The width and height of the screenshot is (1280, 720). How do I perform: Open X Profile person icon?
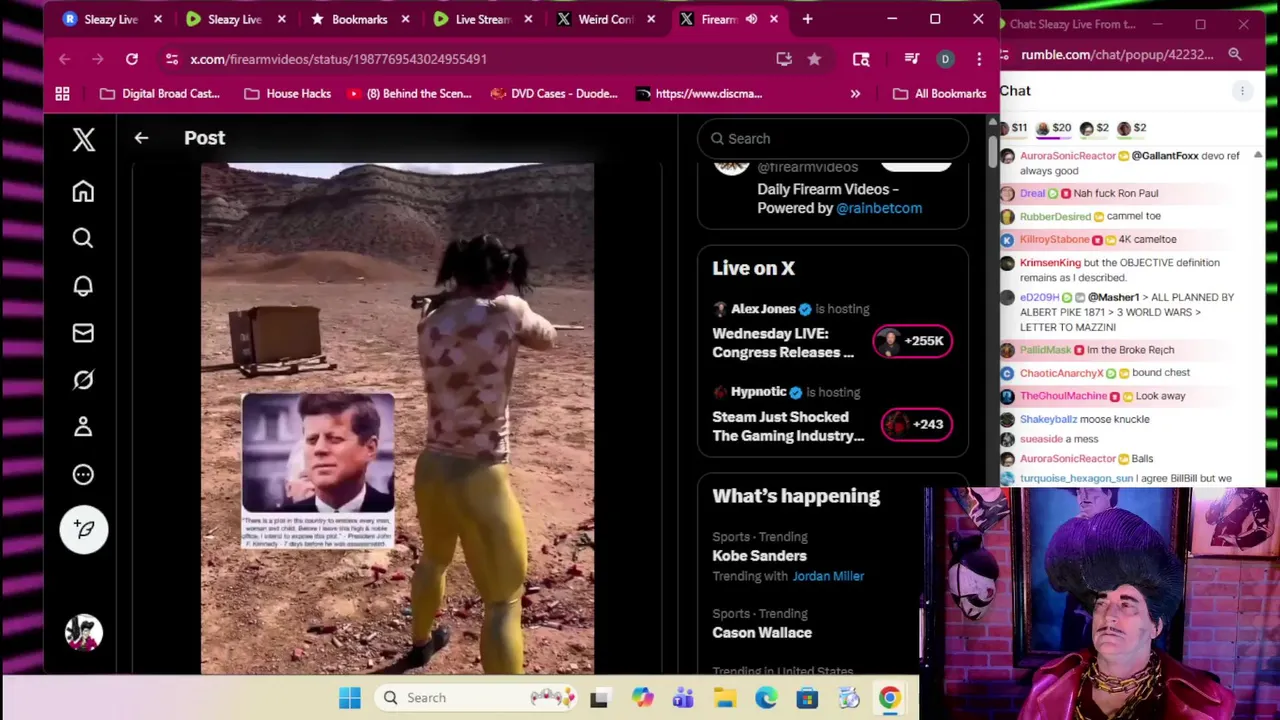pos(83,427)
